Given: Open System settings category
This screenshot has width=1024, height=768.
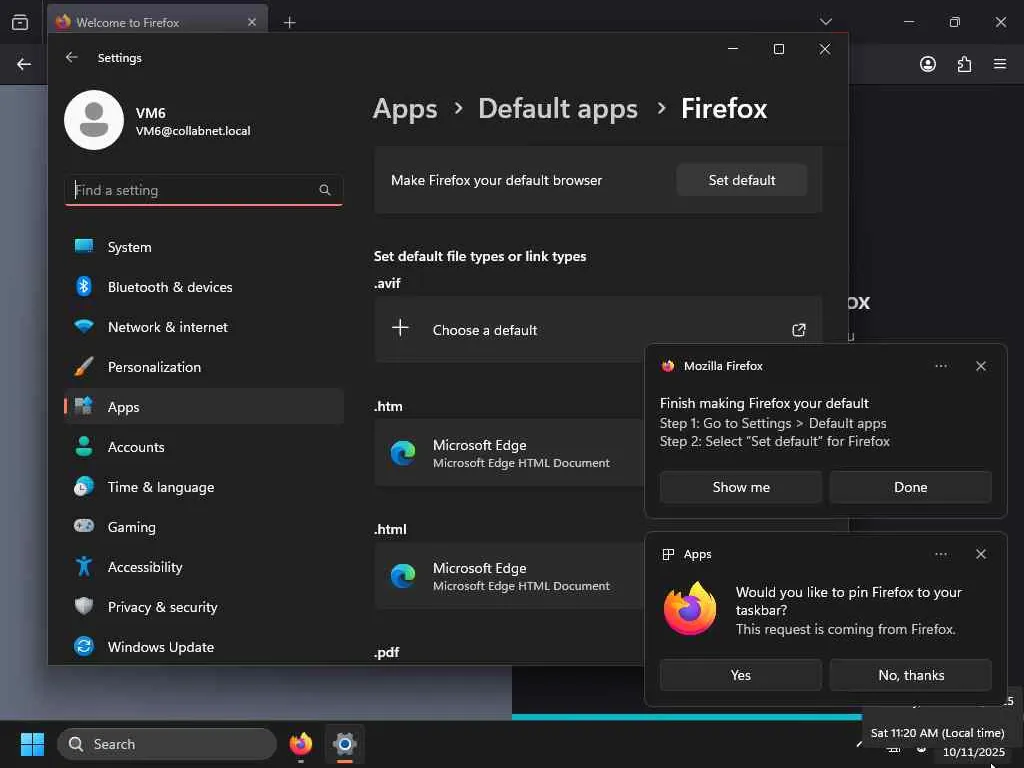Looking at the screenshot, I should click(204, 247).
